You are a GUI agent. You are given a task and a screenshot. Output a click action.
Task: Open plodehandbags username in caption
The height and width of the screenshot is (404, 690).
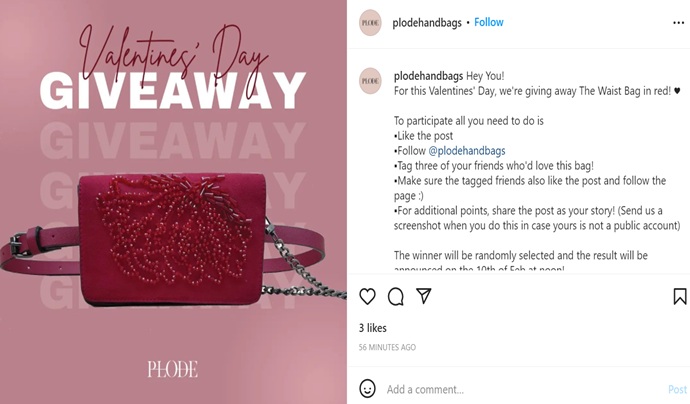428,76
